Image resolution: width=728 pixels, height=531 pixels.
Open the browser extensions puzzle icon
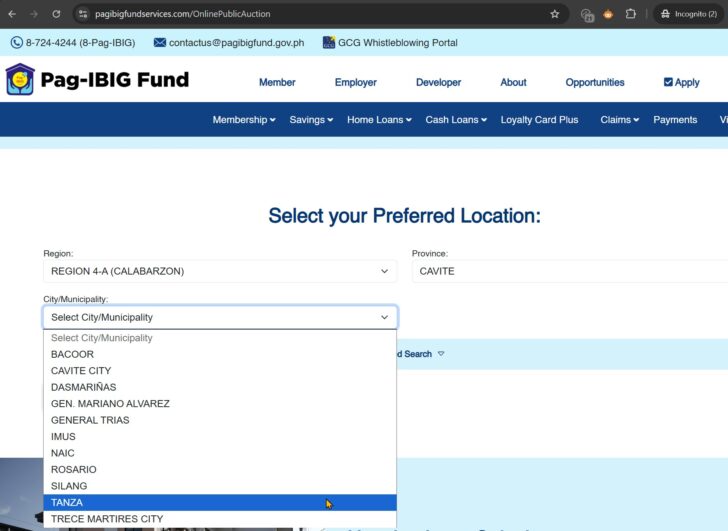[x=631, y=14]
